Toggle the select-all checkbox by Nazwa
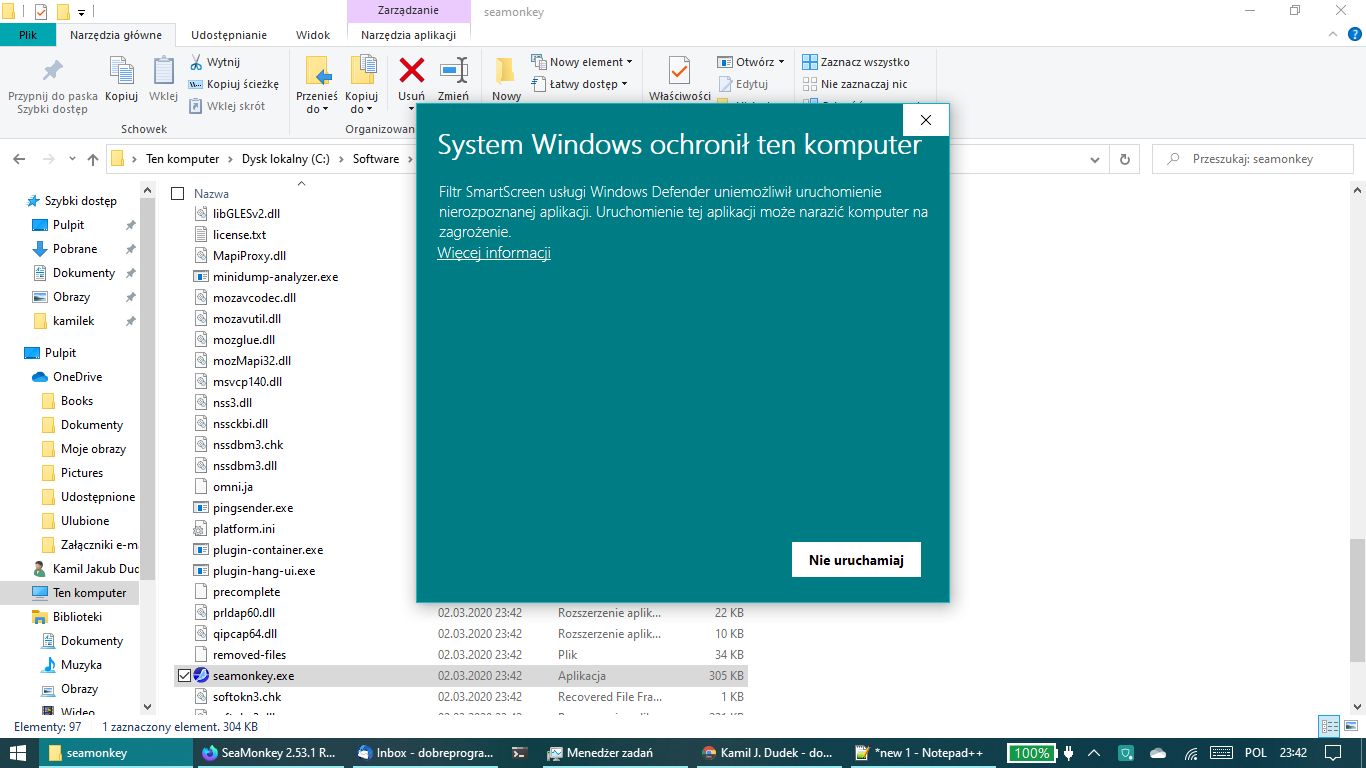The height and width of the screenshot is (768, 1366). point(178,193)
